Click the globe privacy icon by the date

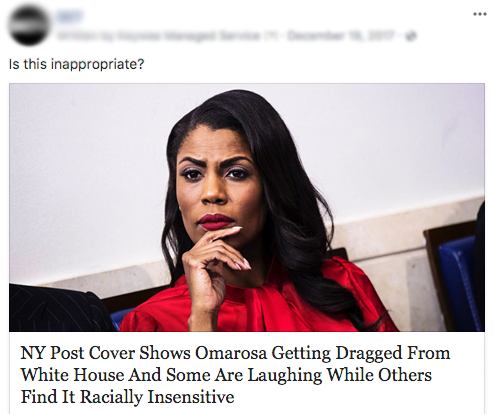(x=412, y=36)
